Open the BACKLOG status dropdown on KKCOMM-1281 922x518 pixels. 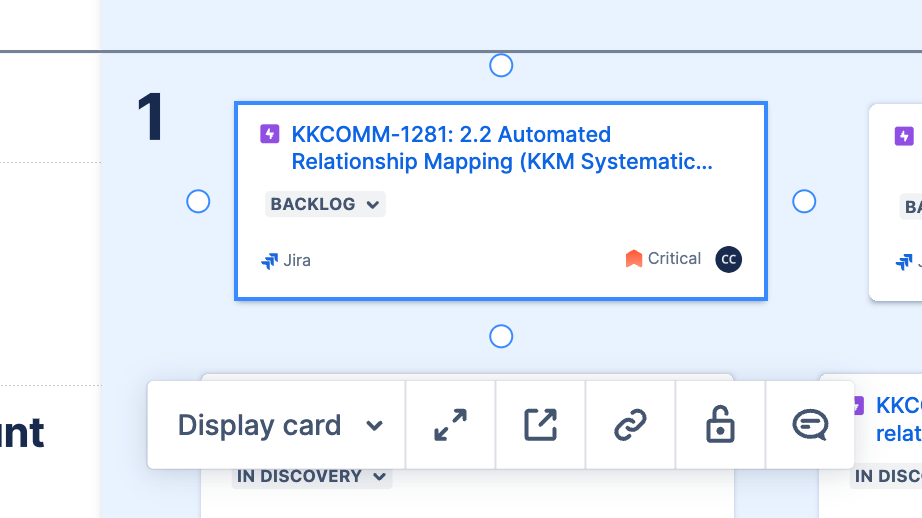tap(325, 204)
